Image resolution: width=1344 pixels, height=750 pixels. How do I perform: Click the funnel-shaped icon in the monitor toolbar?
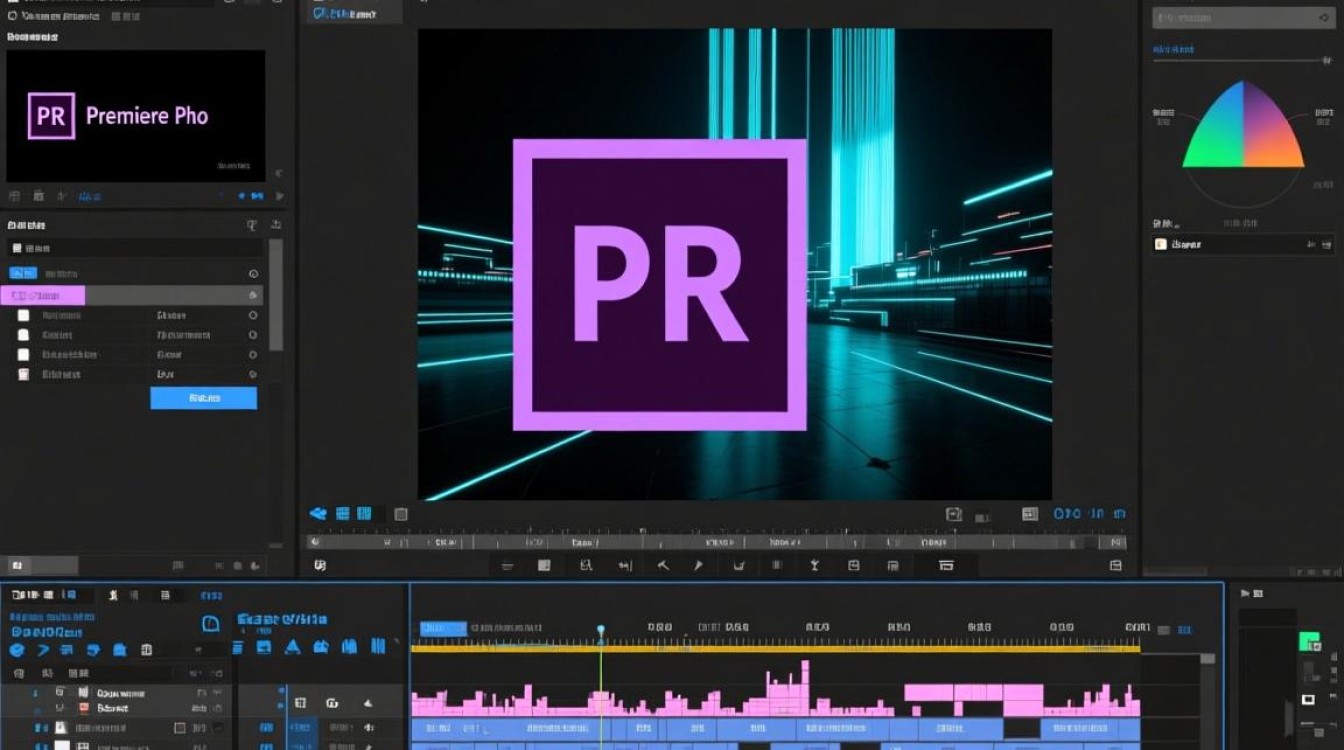pyautogui.click(x=814, y=566)
